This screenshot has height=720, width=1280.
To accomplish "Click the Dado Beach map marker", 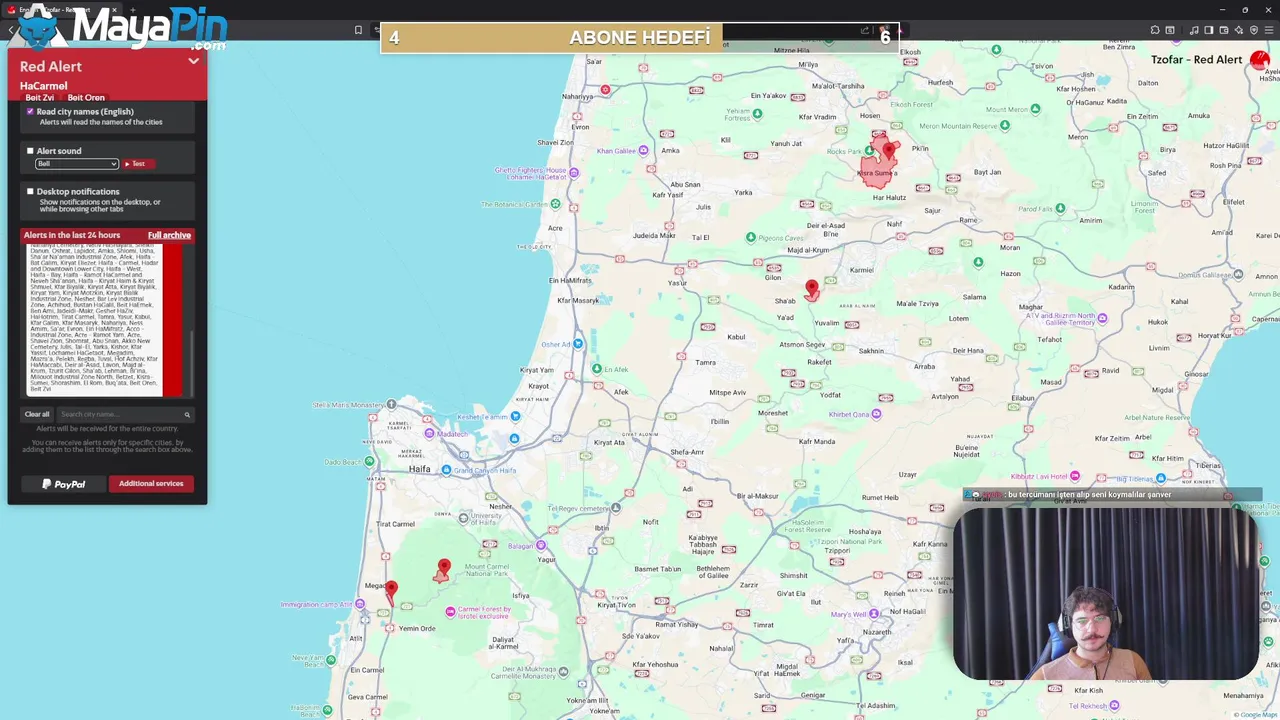I will pos(369,461).
